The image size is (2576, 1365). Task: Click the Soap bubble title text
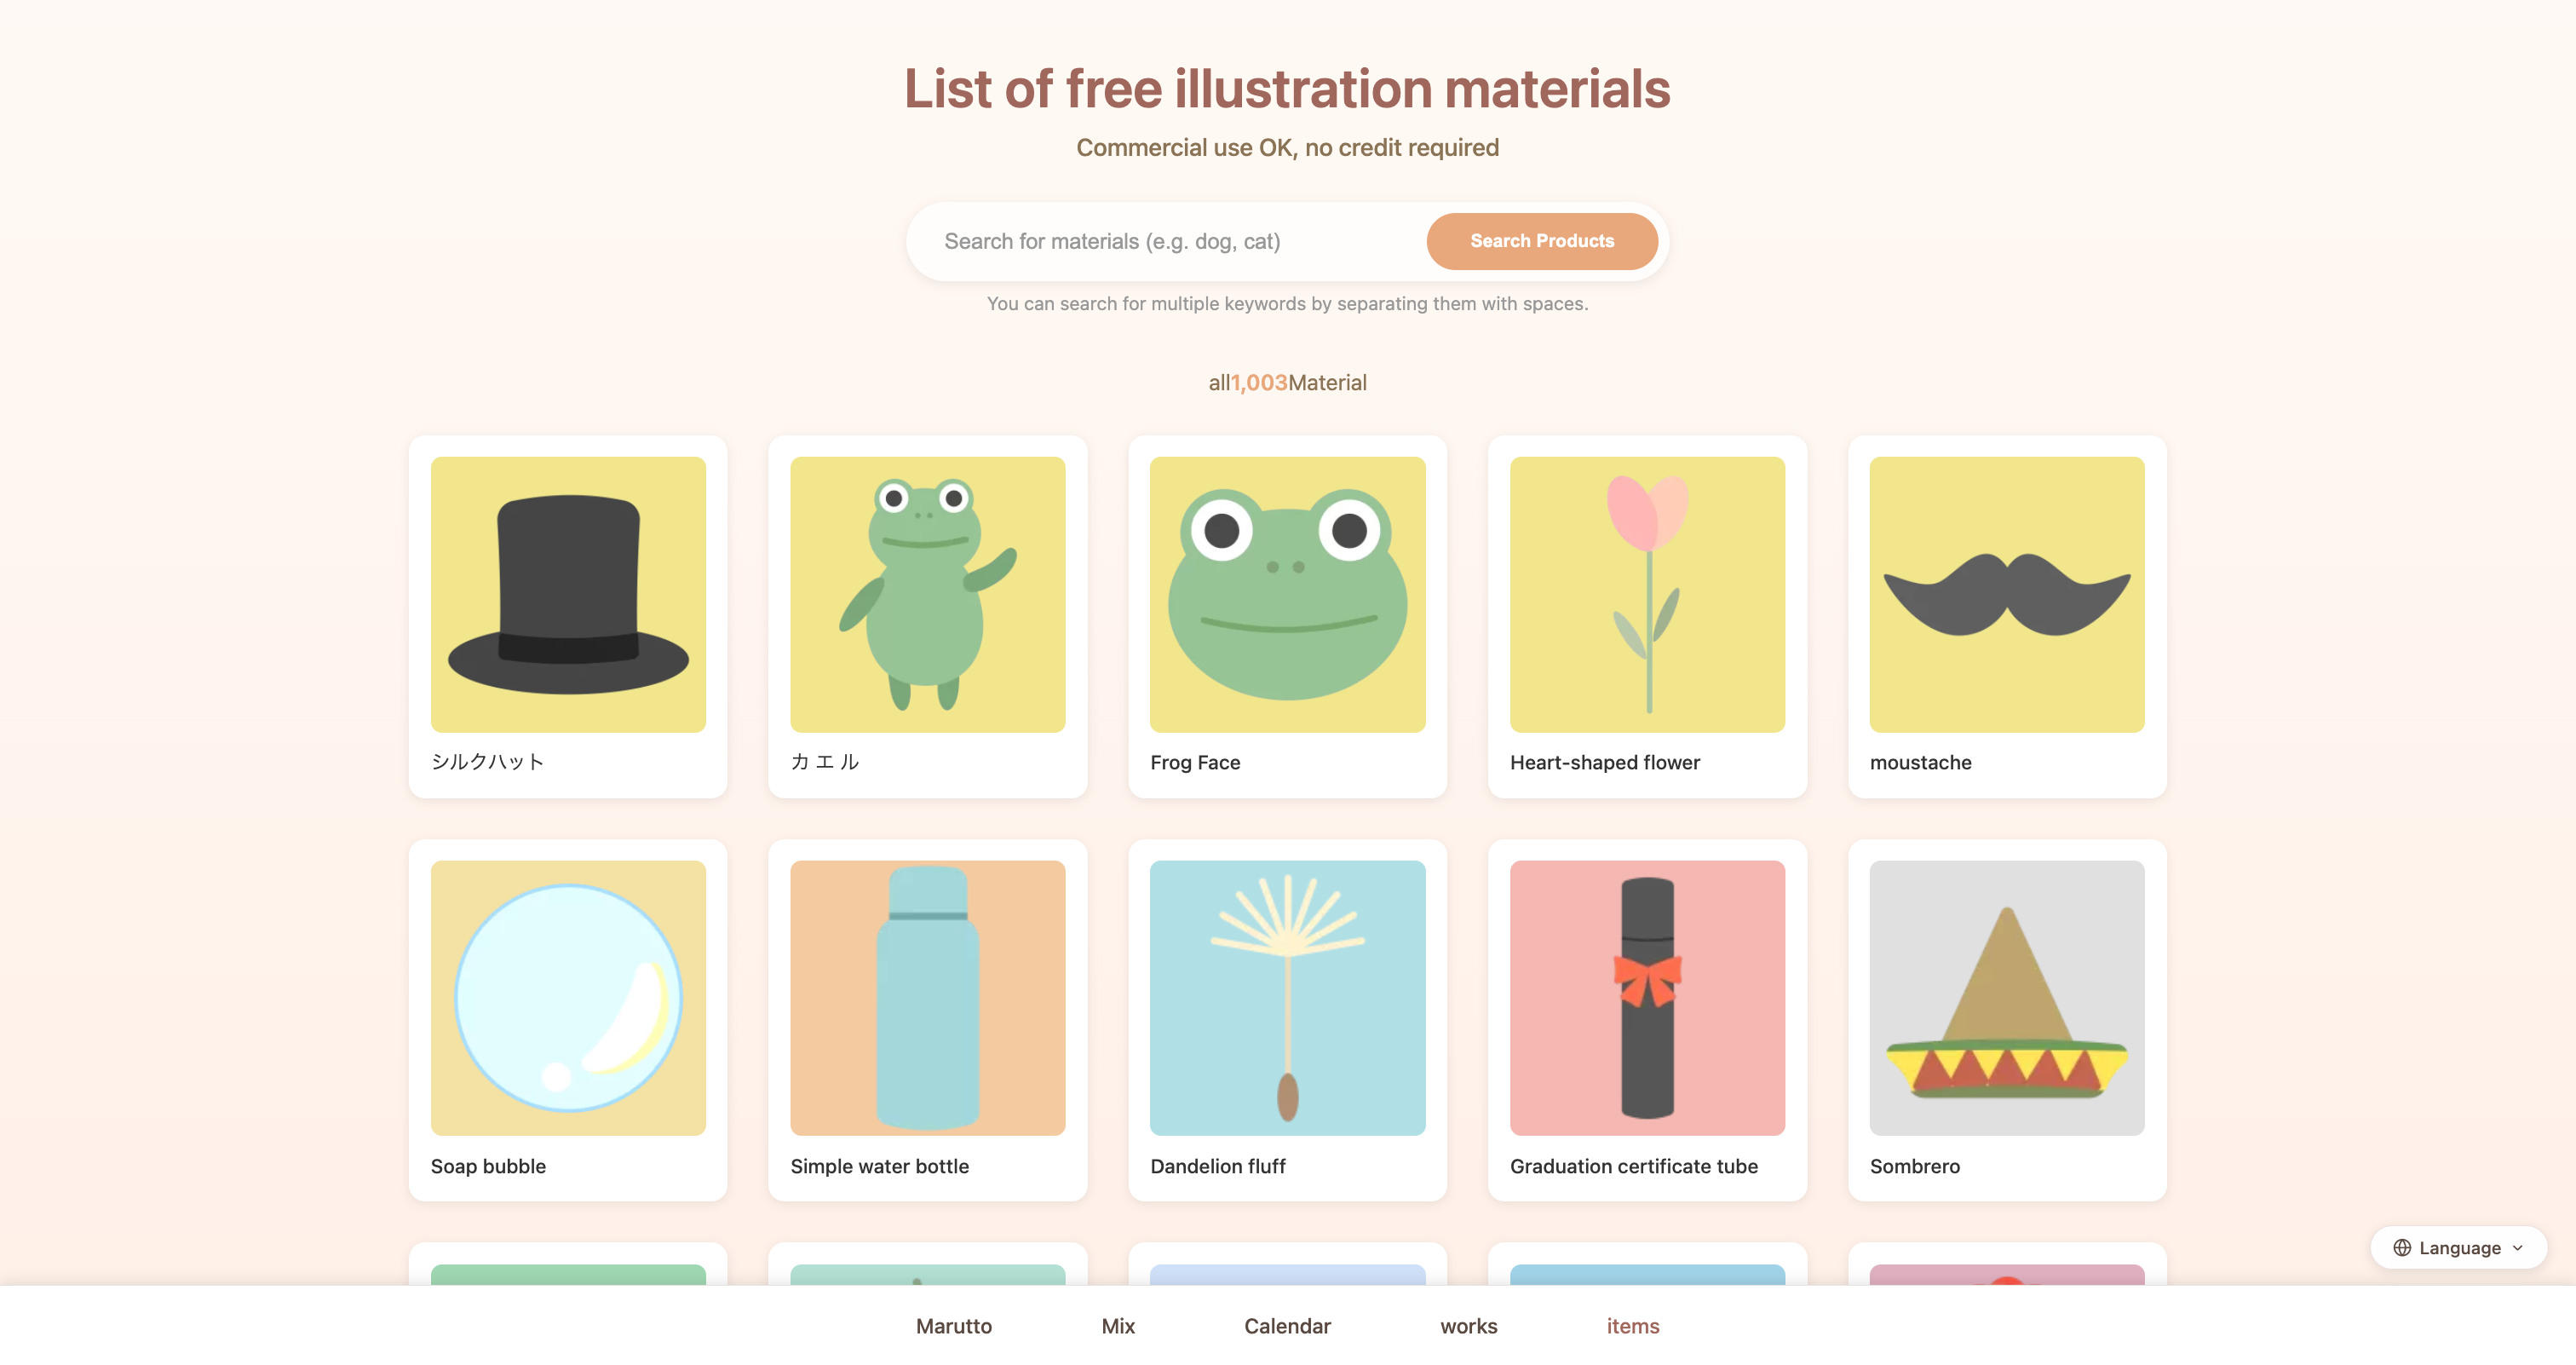pyautogui.click(x=488, y=1166)
